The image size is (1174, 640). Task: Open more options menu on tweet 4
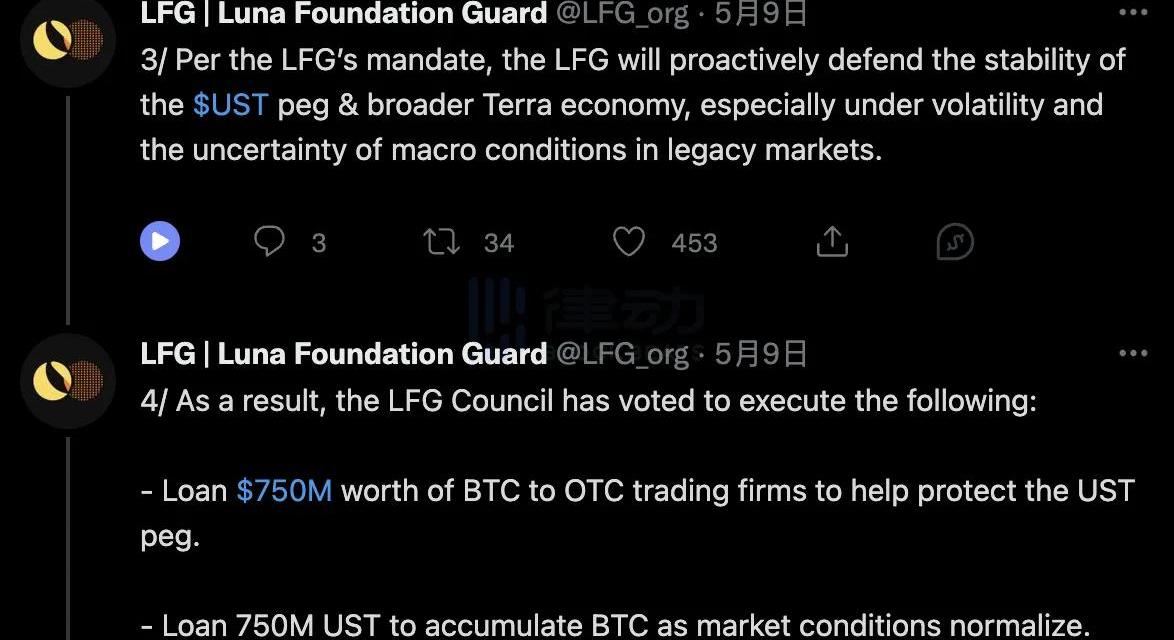[x=1133, y=353]
